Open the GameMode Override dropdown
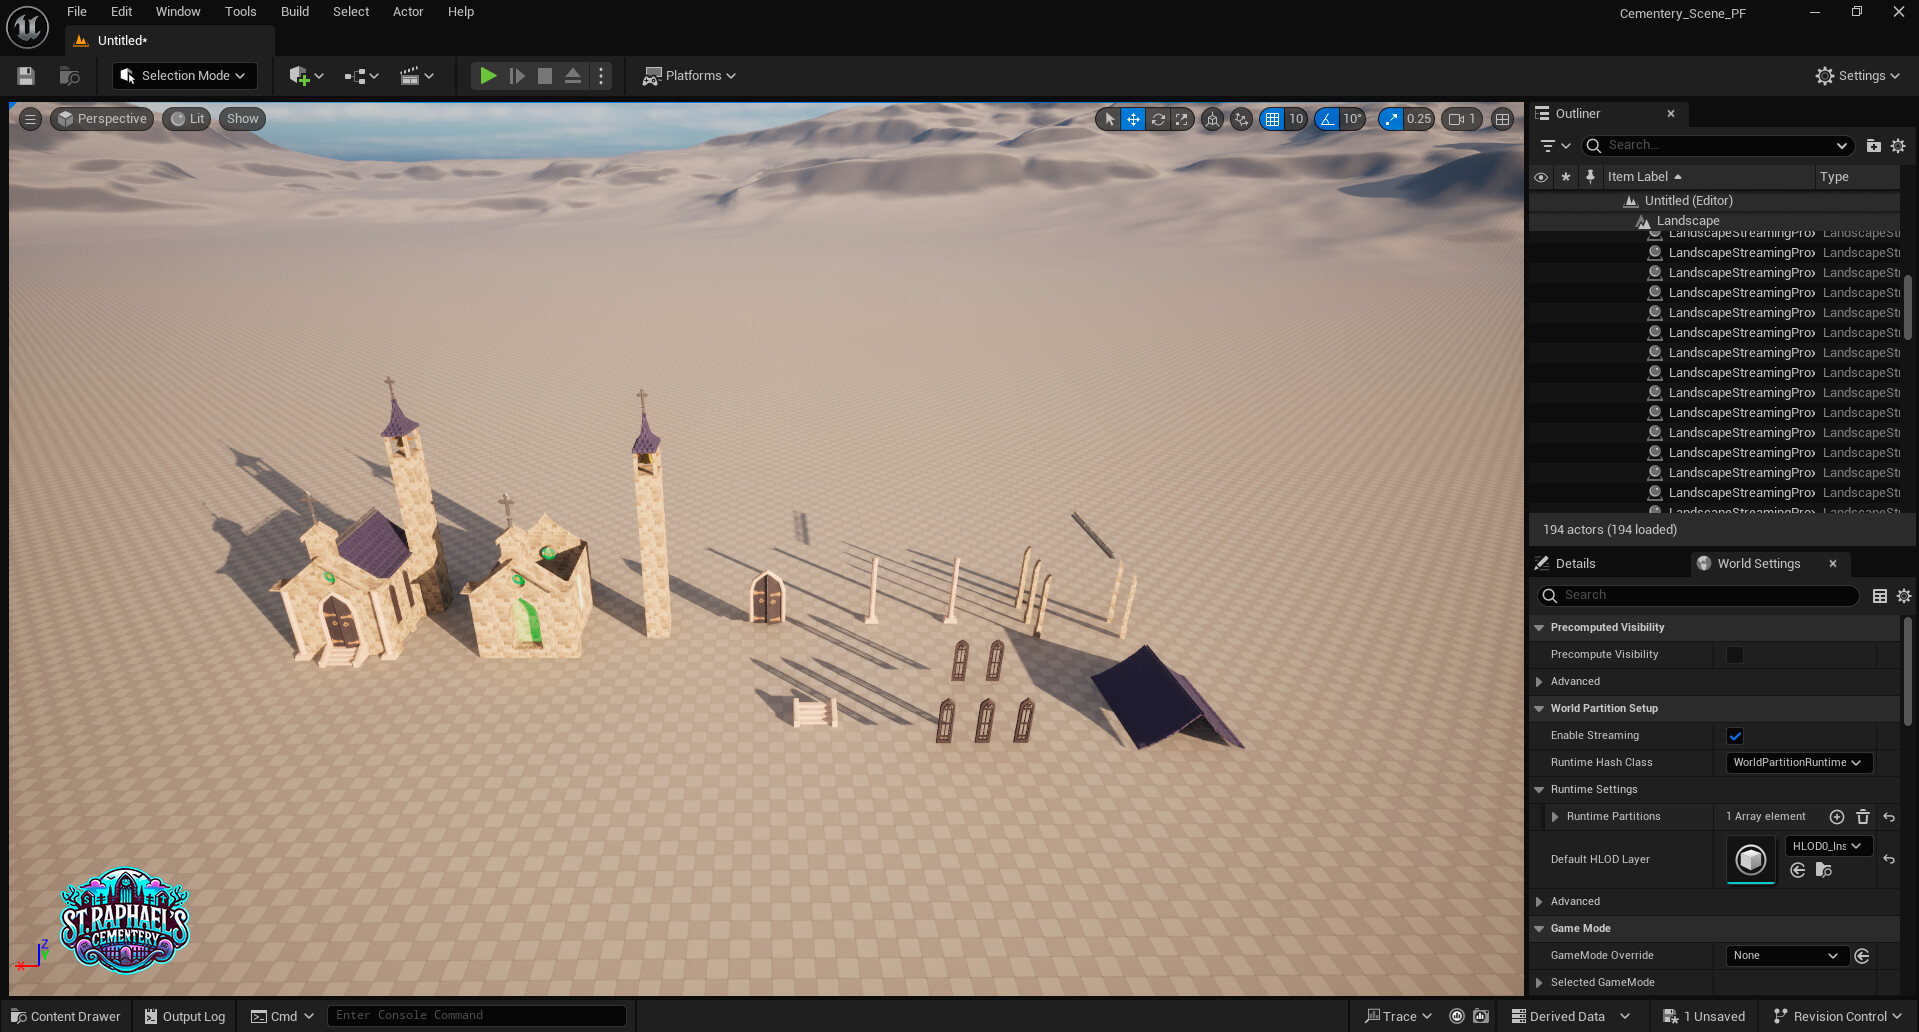This screenshot has height=1032, width=1919. click(x=1786, y=955)
